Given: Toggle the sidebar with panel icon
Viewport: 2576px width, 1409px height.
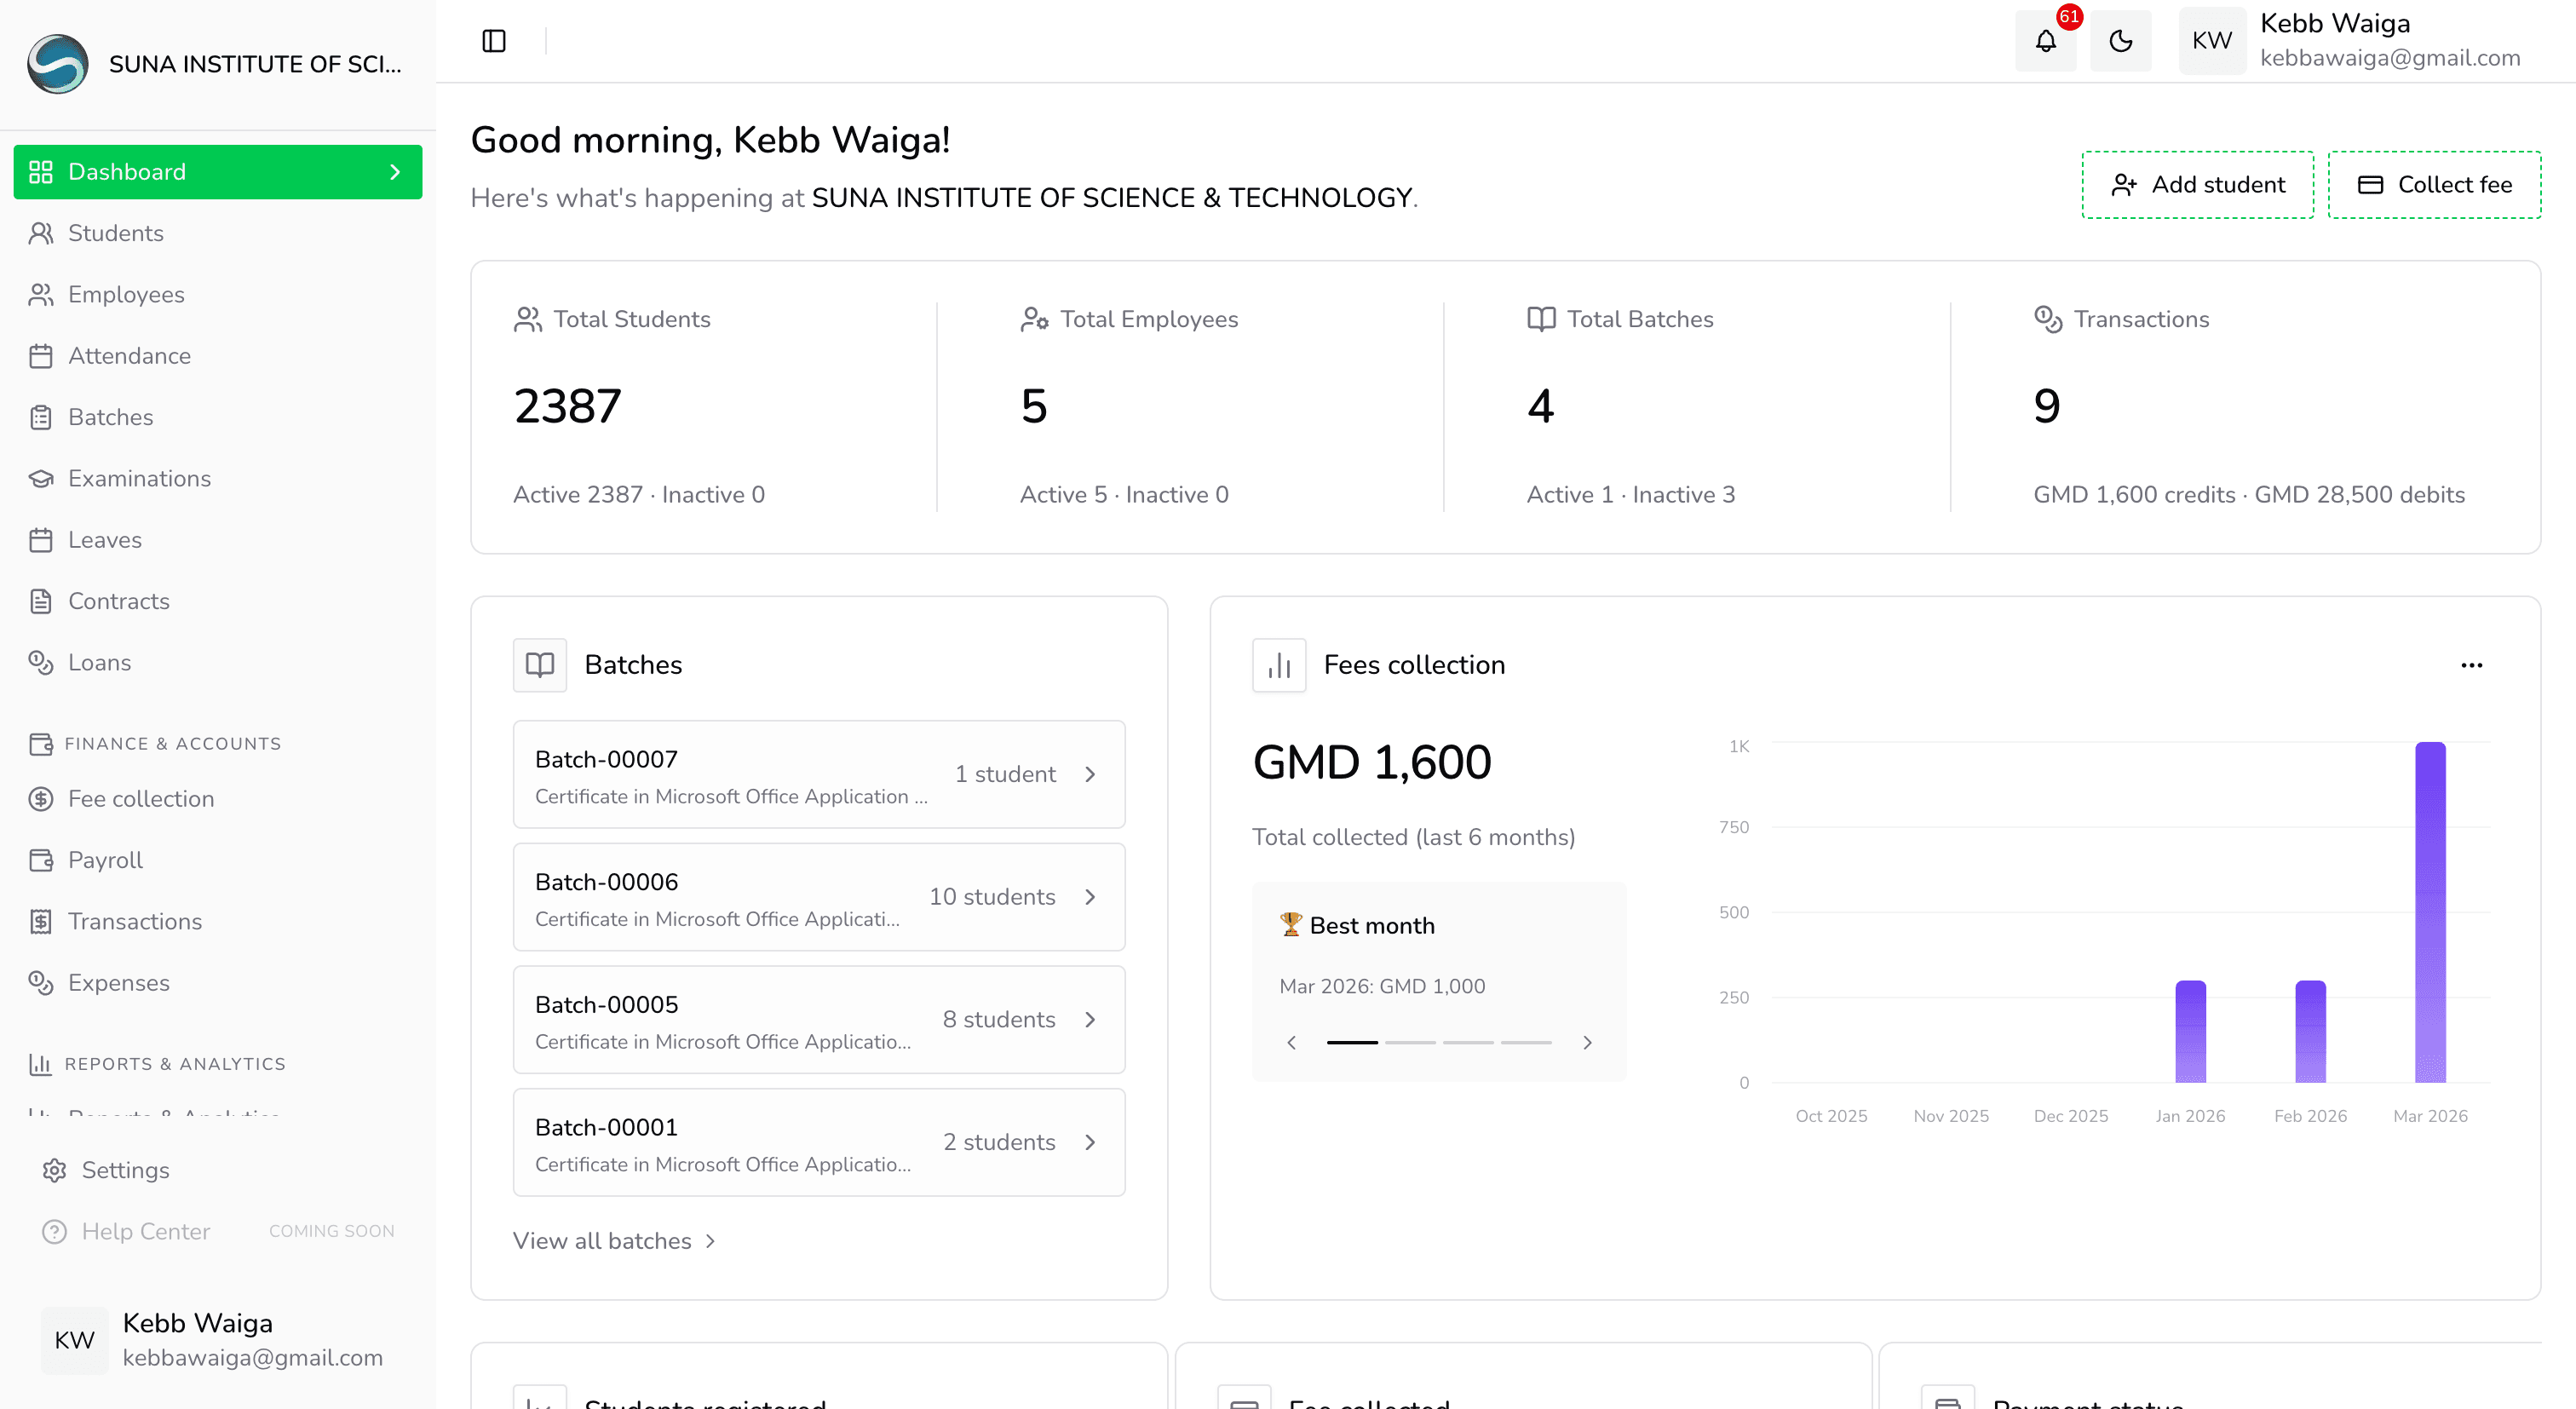Looking at the screenshot, I should pos(494,40).
